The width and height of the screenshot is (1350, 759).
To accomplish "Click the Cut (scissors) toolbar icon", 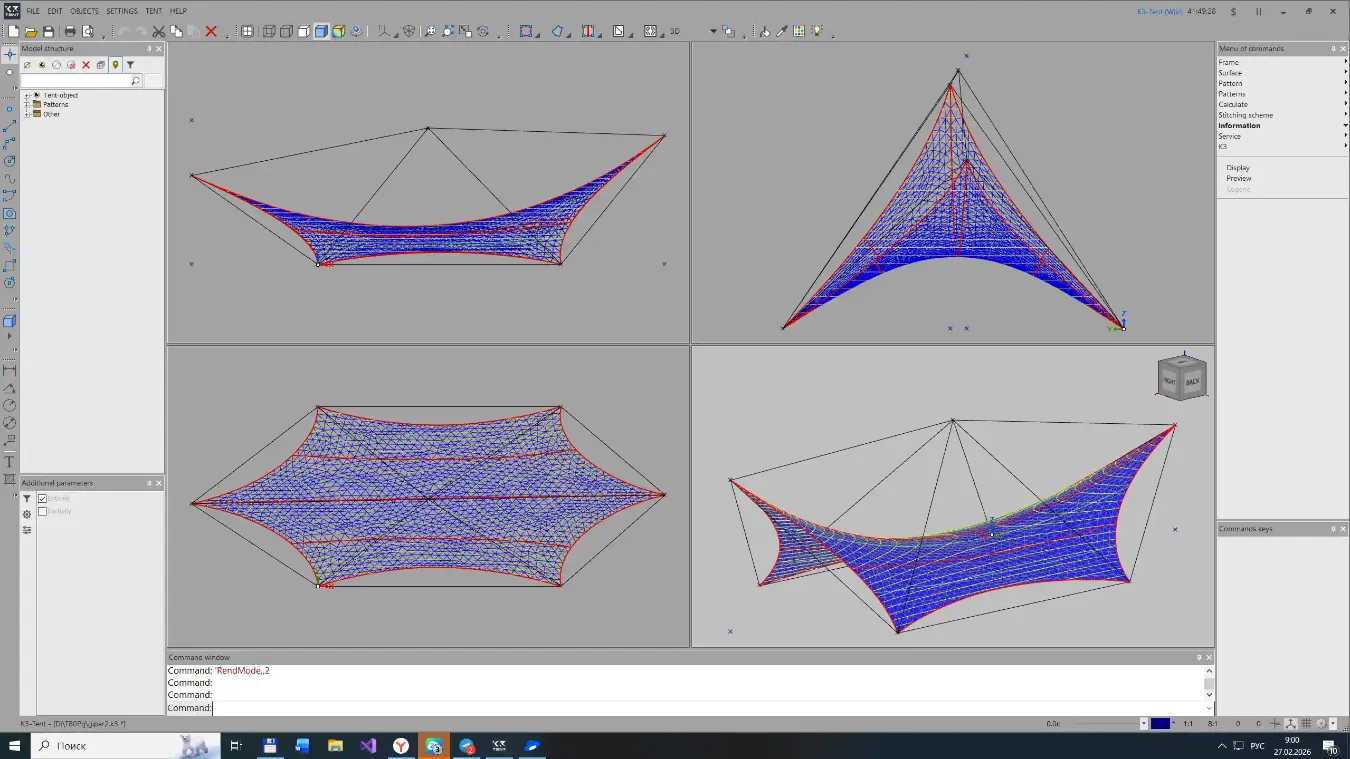I will tap(159, 31).
